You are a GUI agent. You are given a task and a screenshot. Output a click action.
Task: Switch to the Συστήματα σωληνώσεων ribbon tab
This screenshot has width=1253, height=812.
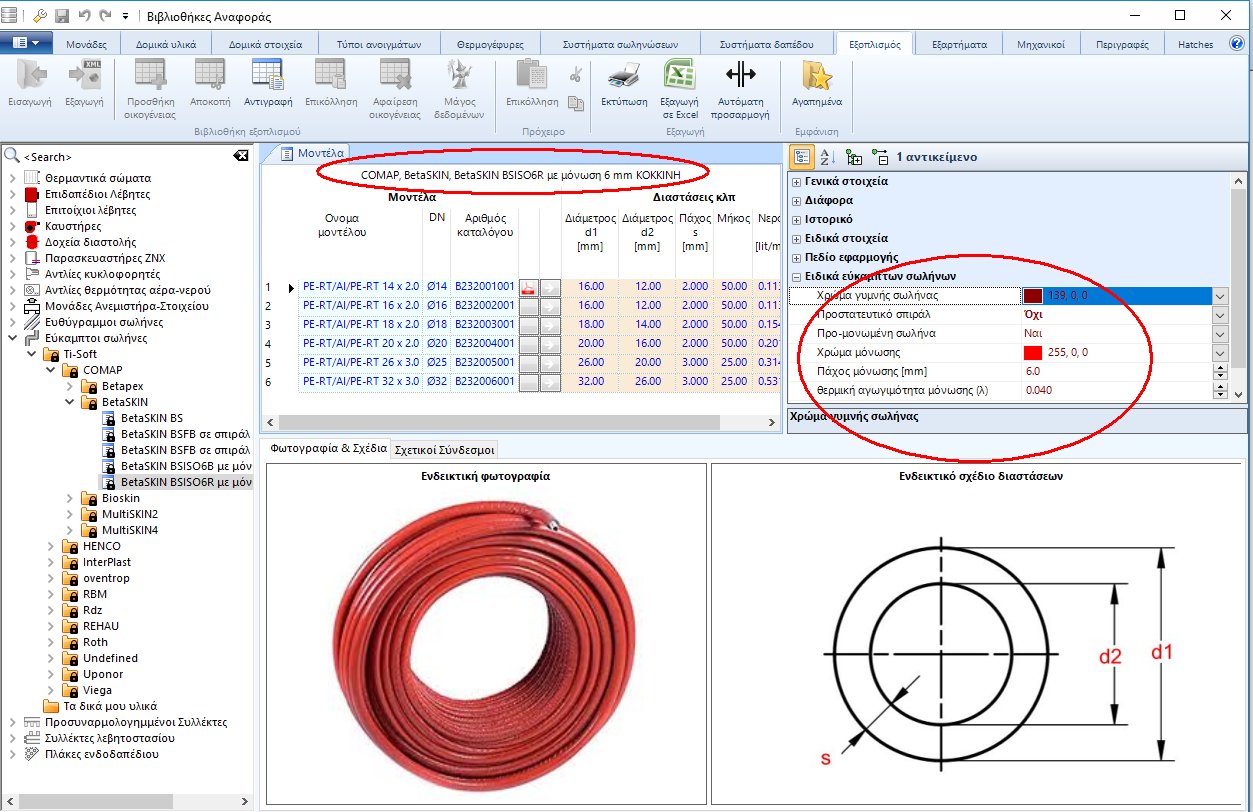[x=620, y=44]
